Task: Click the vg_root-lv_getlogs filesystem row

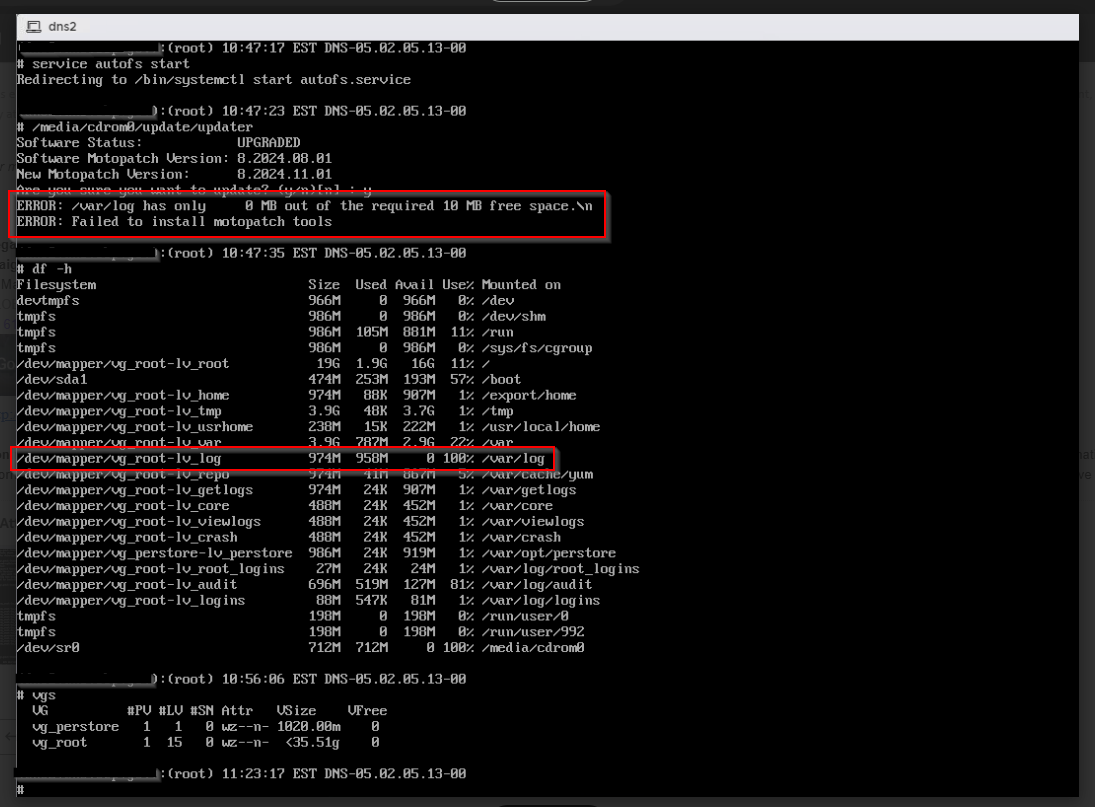Action: point(297,490)
